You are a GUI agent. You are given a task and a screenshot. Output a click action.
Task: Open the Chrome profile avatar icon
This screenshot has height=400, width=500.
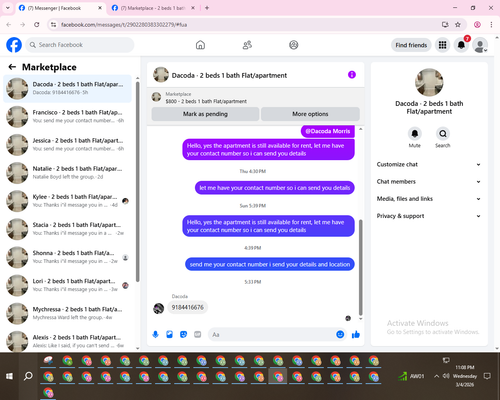click(x=477, y=25)
